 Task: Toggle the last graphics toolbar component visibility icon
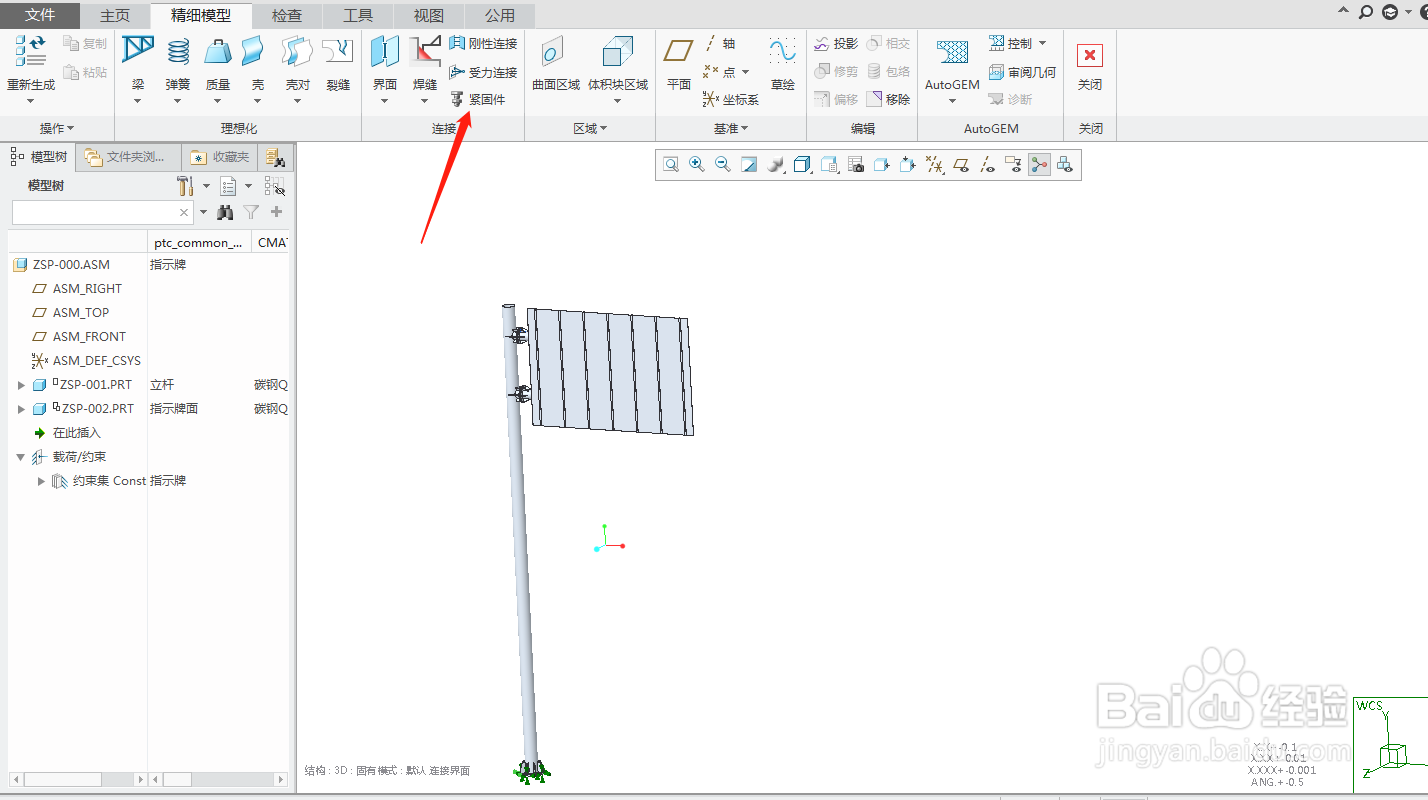point(1065,165)
